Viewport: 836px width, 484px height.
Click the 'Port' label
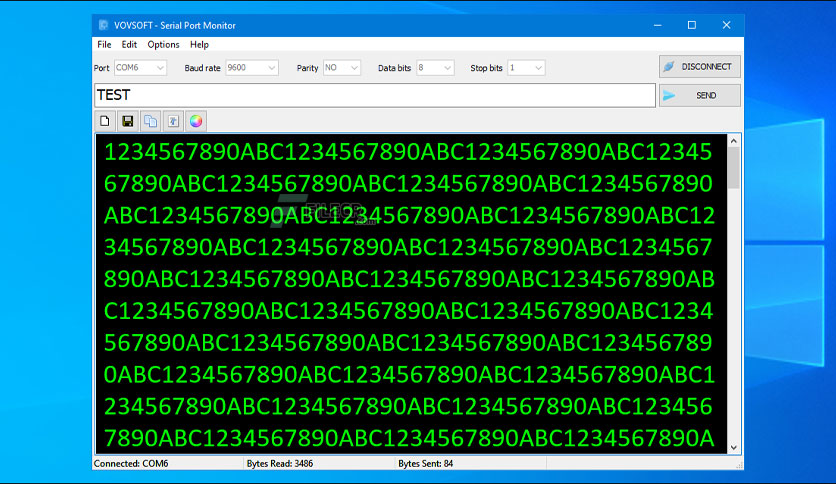point(101,68)
